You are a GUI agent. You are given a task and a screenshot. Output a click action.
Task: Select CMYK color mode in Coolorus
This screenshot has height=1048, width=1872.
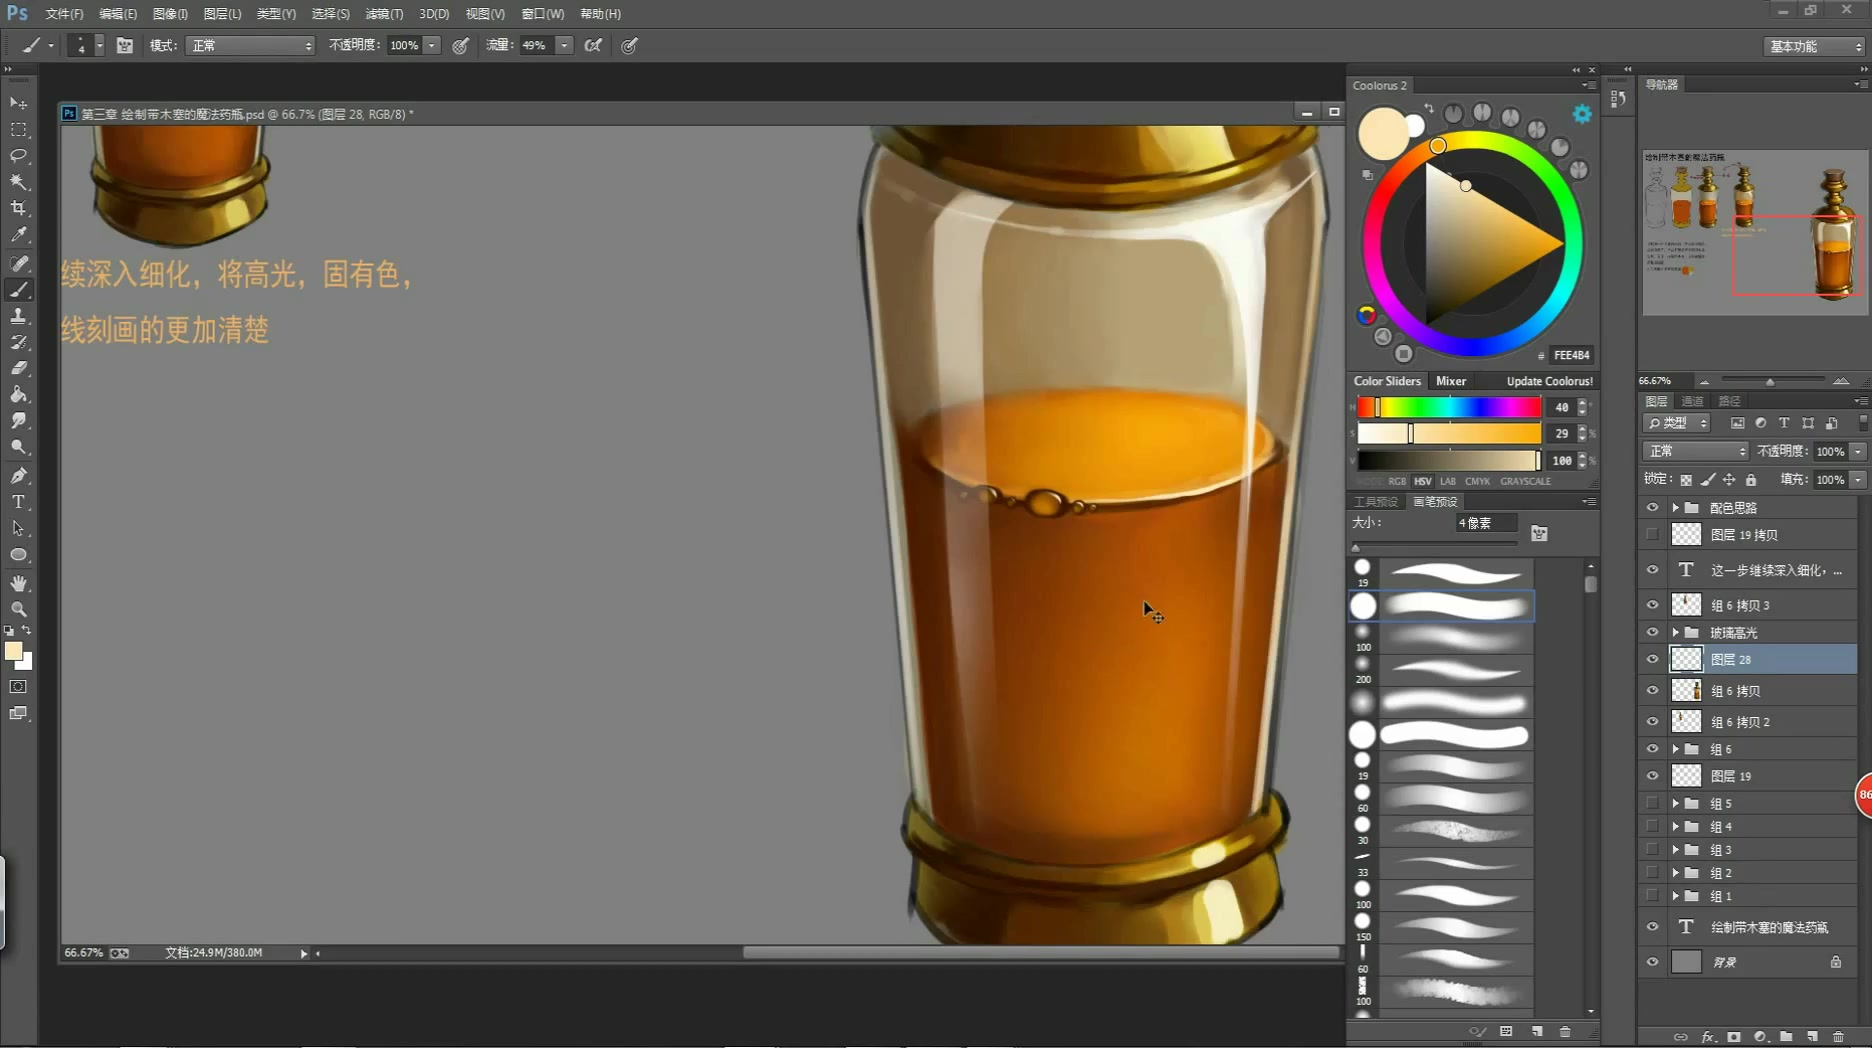point(1477,481)
